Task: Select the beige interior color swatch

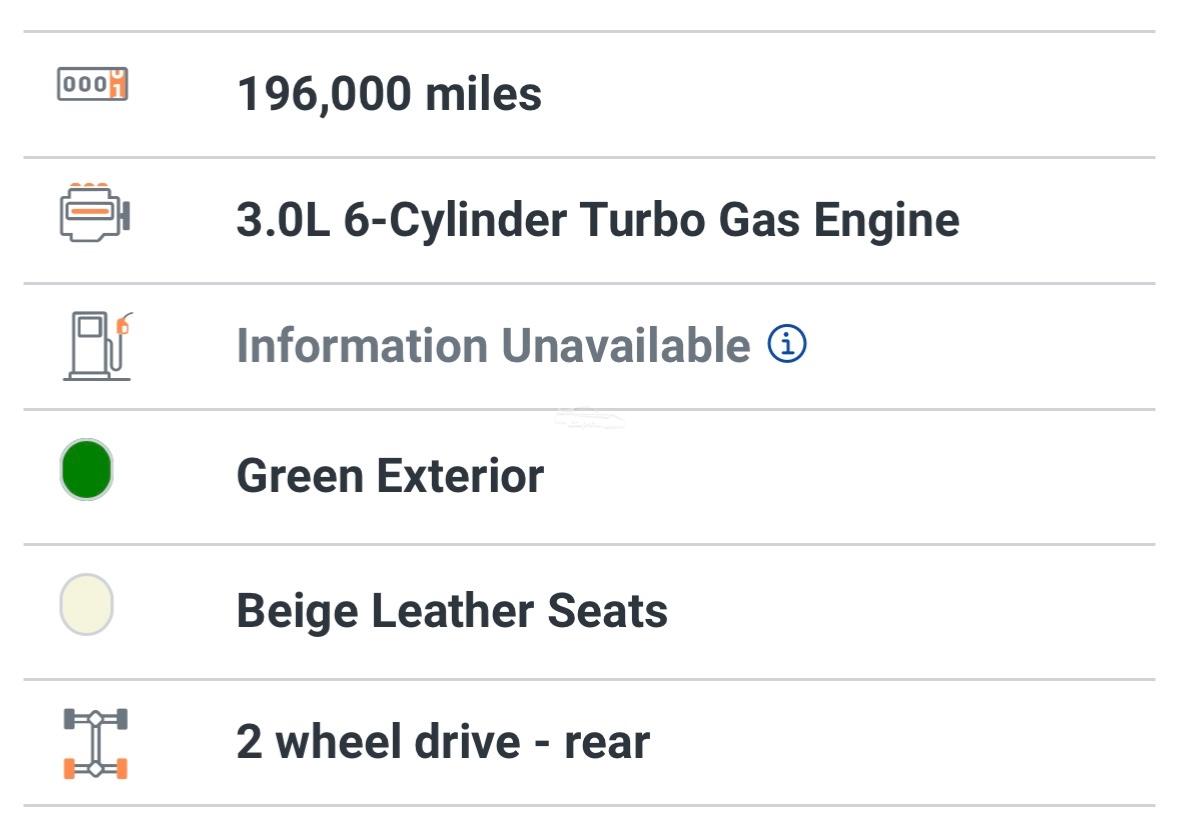Action: (86, 605)
